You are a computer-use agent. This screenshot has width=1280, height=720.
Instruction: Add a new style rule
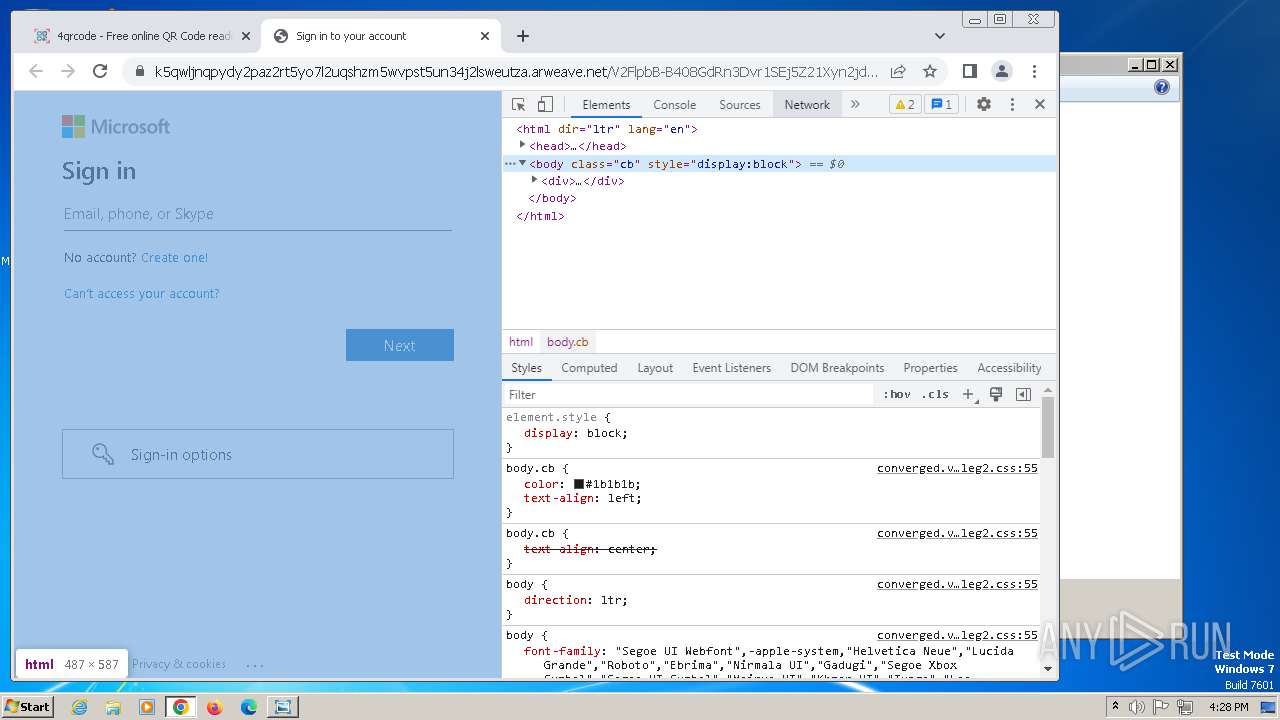click(968, 395)
